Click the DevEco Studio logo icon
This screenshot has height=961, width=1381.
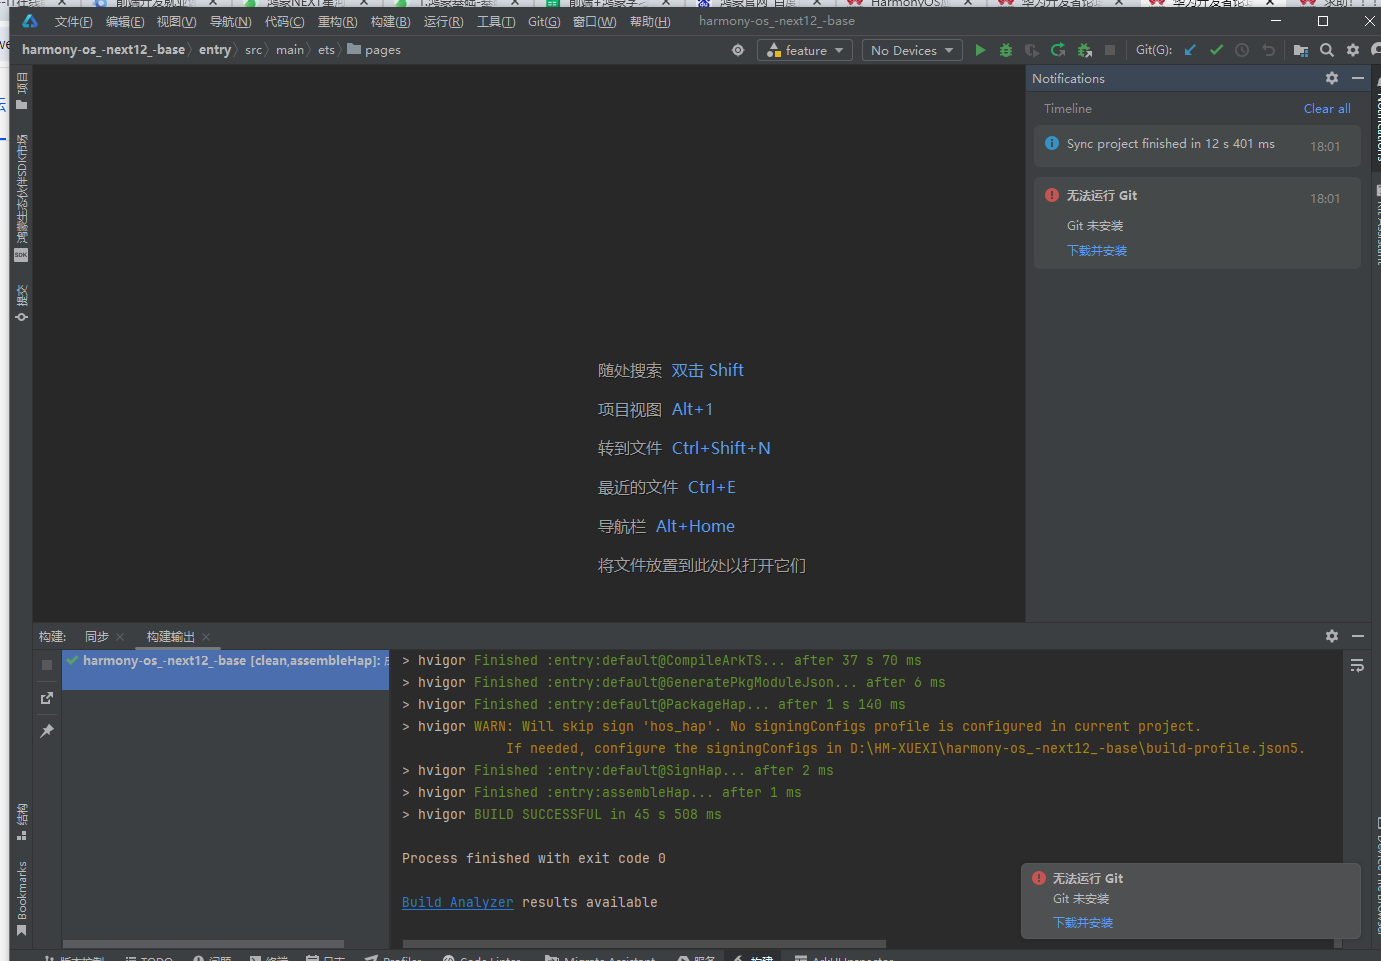(30, 21)
